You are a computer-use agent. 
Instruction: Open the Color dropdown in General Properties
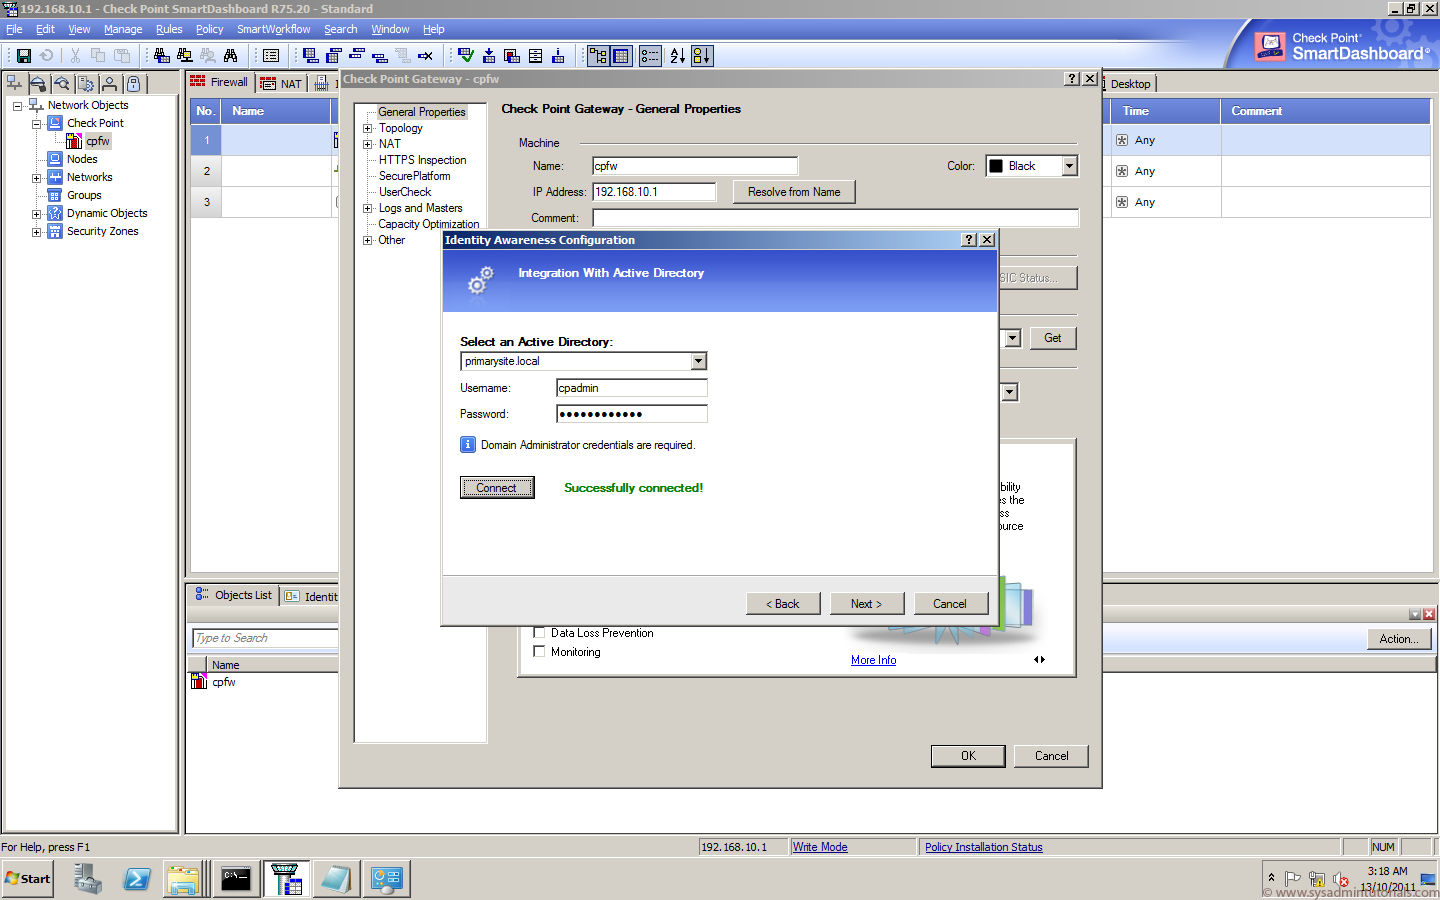(x=1070, y=166)
